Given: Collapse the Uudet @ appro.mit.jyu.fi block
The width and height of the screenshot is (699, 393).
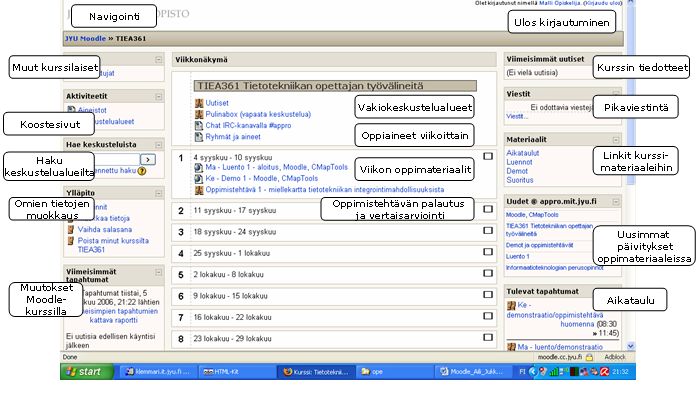Looking at the screenshot, I should point(616,202).
